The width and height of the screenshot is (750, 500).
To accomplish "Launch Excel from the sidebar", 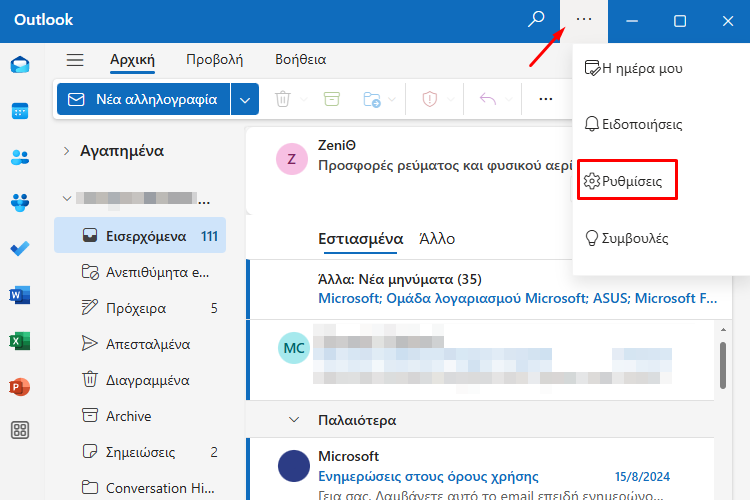I will (20, 341).
